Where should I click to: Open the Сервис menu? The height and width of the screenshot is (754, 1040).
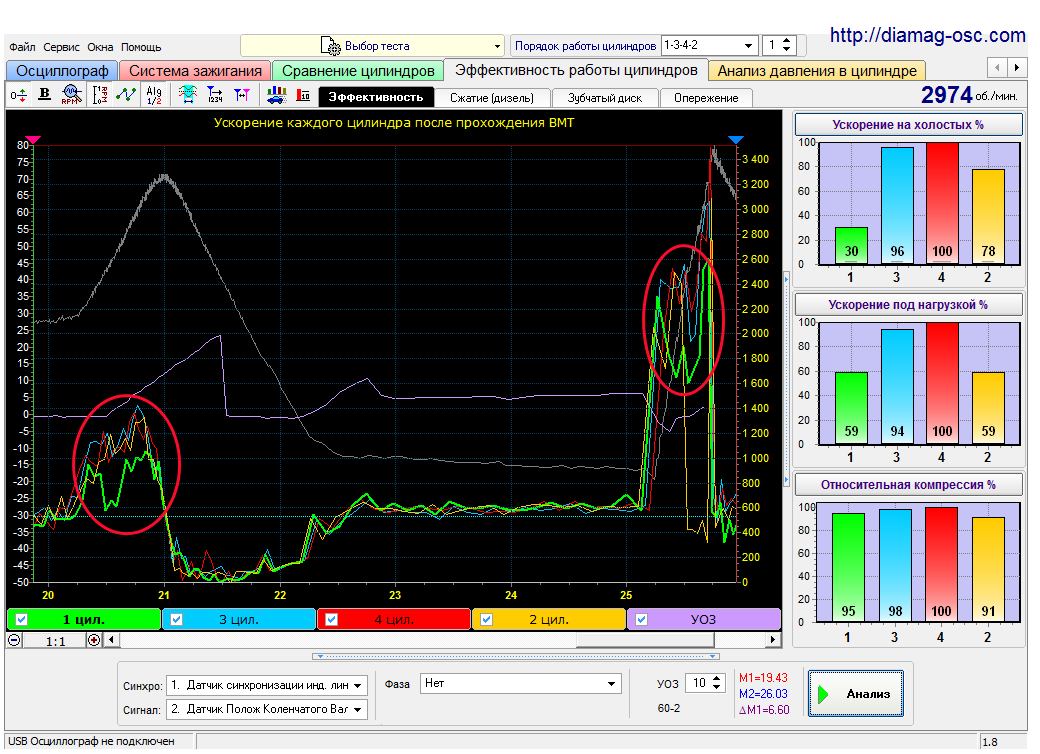coord(61,47)
